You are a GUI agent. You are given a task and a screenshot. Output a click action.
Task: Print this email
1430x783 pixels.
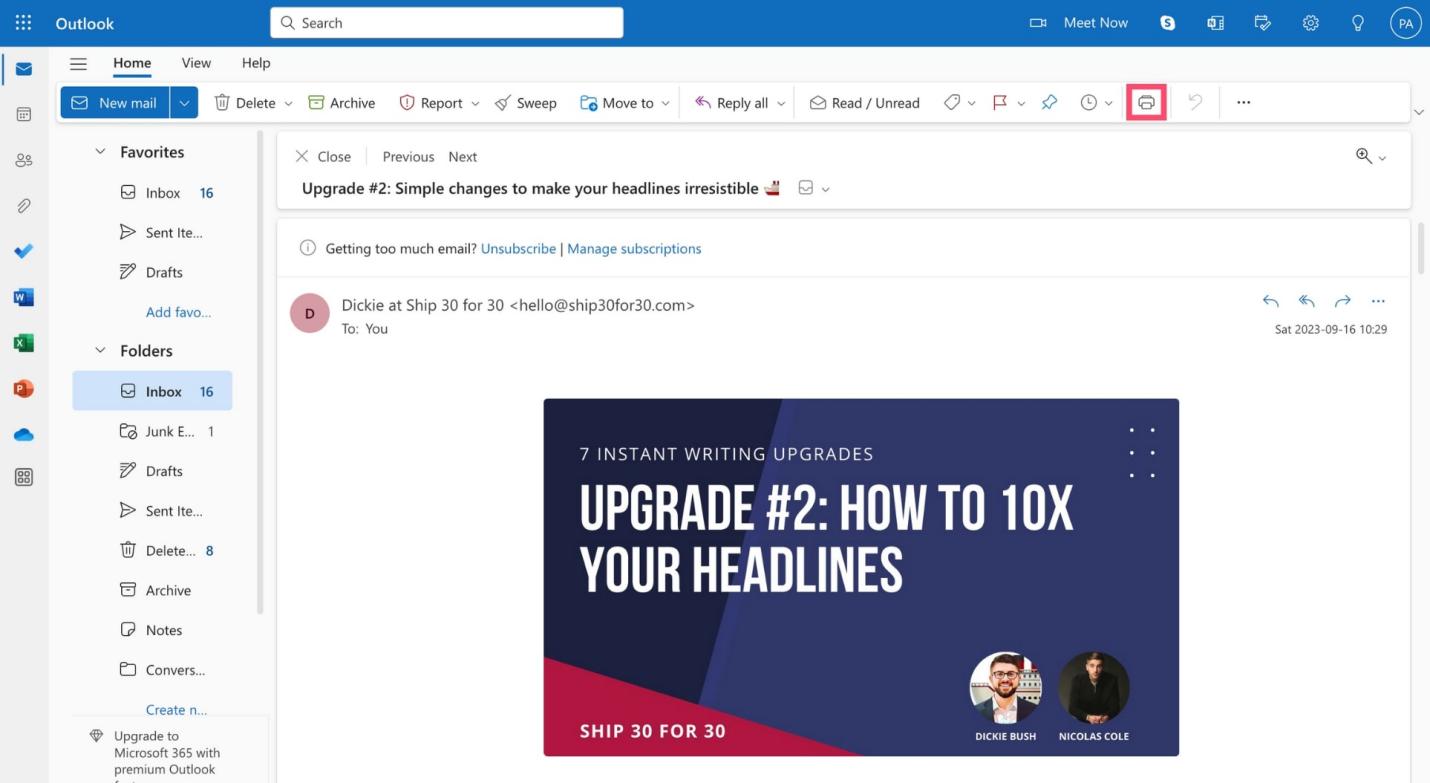tap(1146, 102)
